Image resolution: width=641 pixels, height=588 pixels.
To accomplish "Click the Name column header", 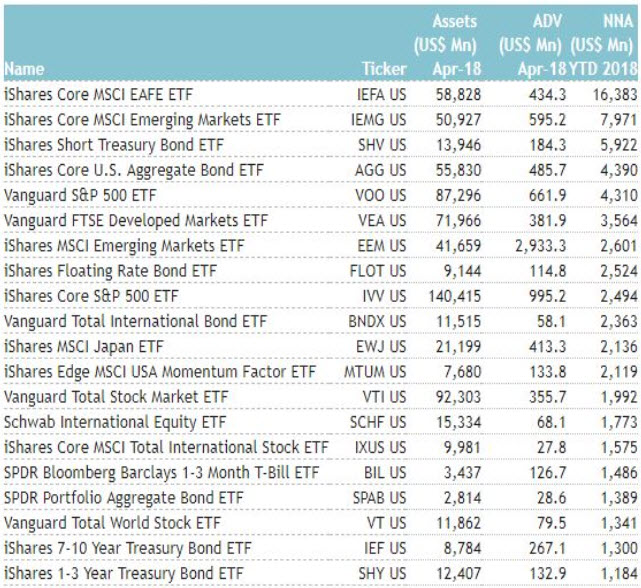I will pyautogui.click(x=25, y=69).
